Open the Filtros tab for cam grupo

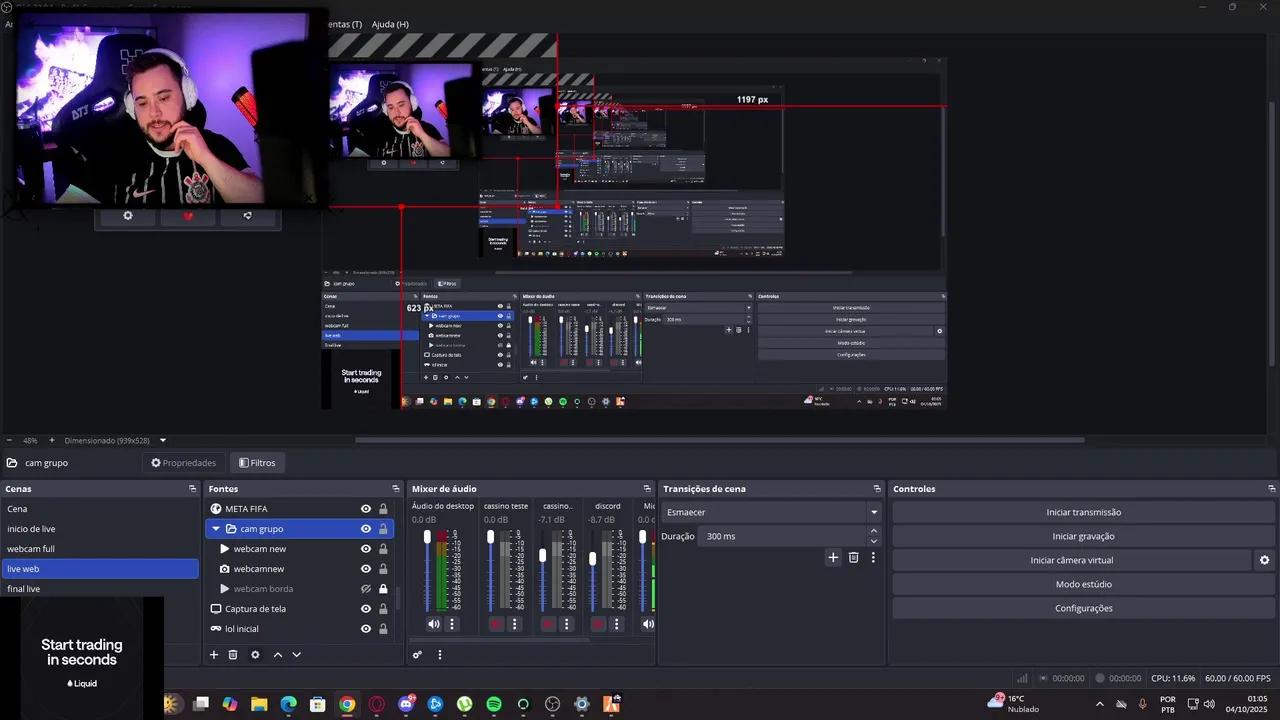tap(256, 463)
